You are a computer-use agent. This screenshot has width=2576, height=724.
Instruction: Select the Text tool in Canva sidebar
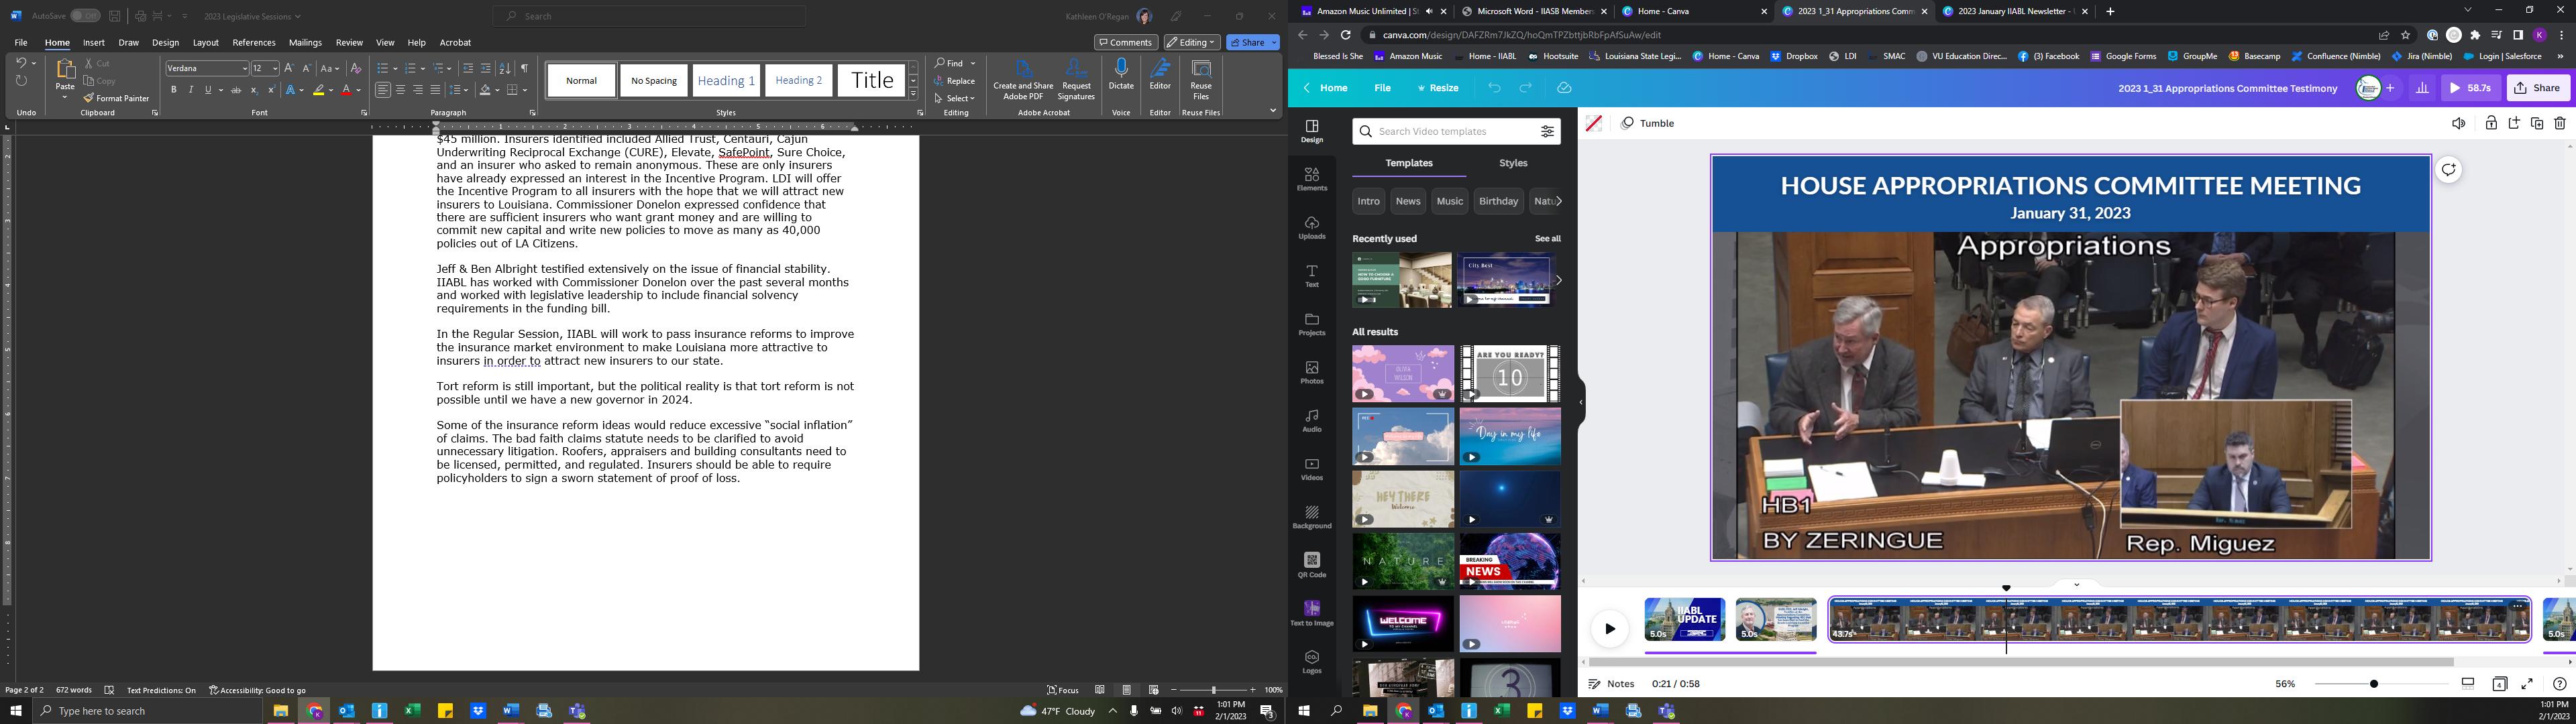1311,275
